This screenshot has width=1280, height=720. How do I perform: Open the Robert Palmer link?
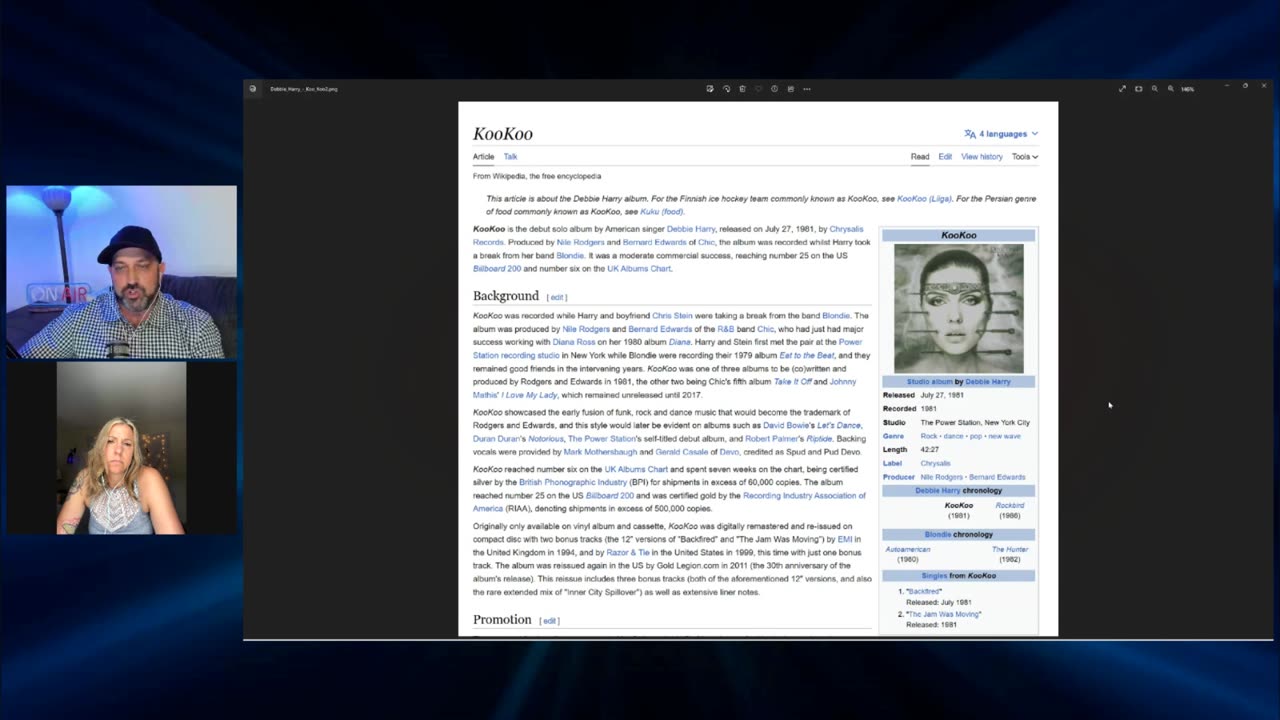point(774,439)
